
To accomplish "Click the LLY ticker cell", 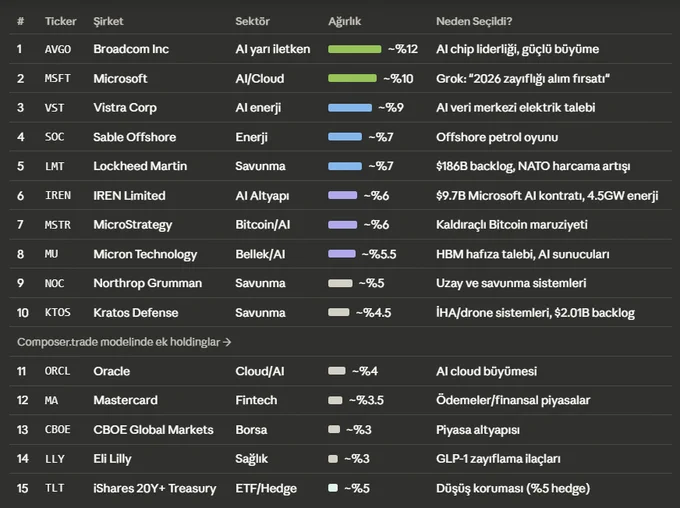I will pyautogui.click(x=54, y=459).
